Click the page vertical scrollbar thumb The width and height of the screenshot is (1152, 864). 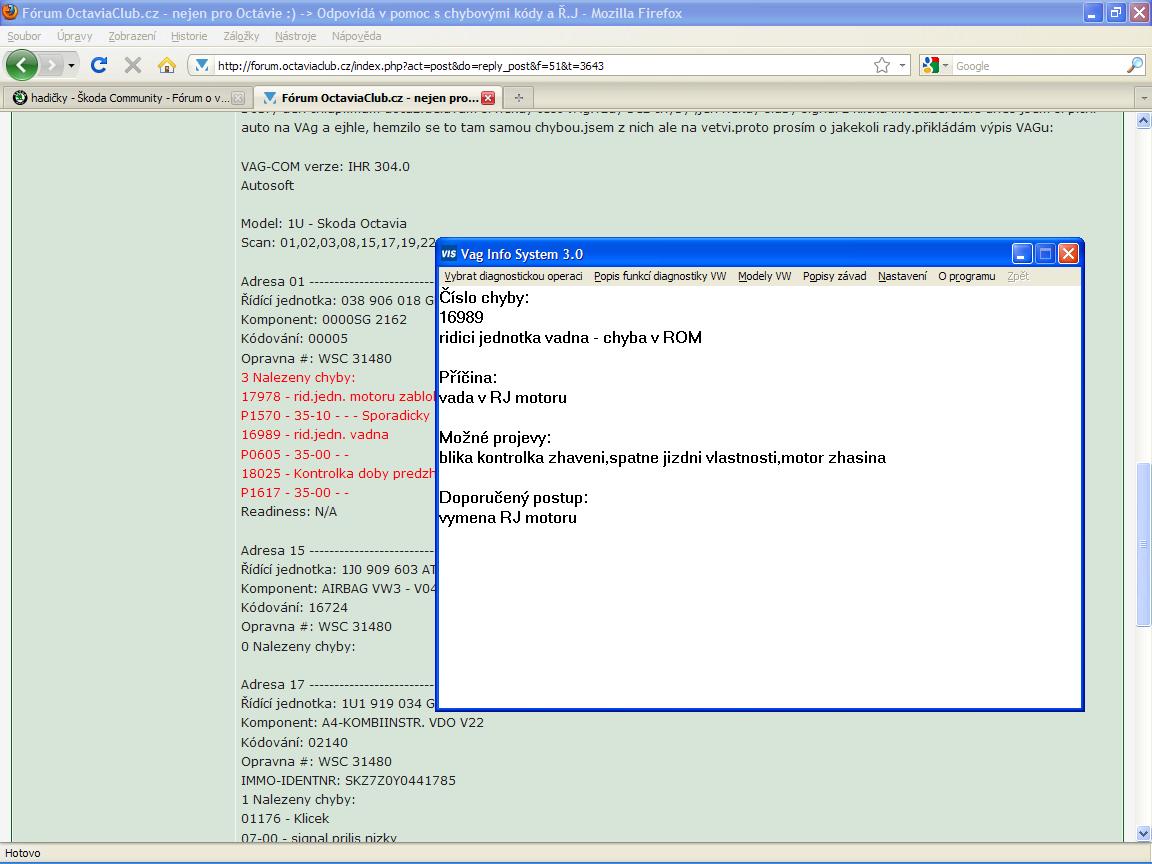coord(1143,545)
